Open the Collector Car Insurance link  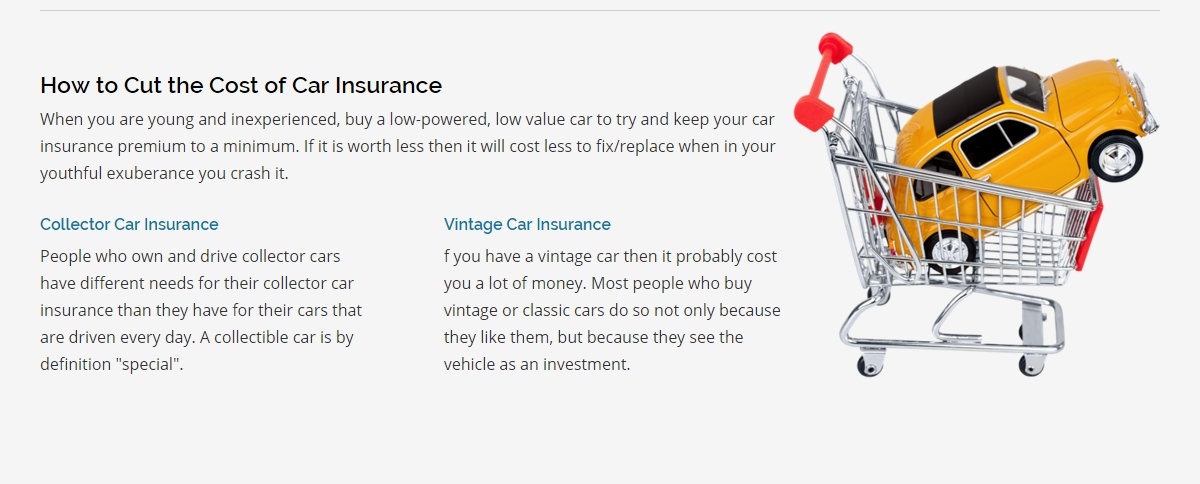pyautogui.click(x=129, y=224)
